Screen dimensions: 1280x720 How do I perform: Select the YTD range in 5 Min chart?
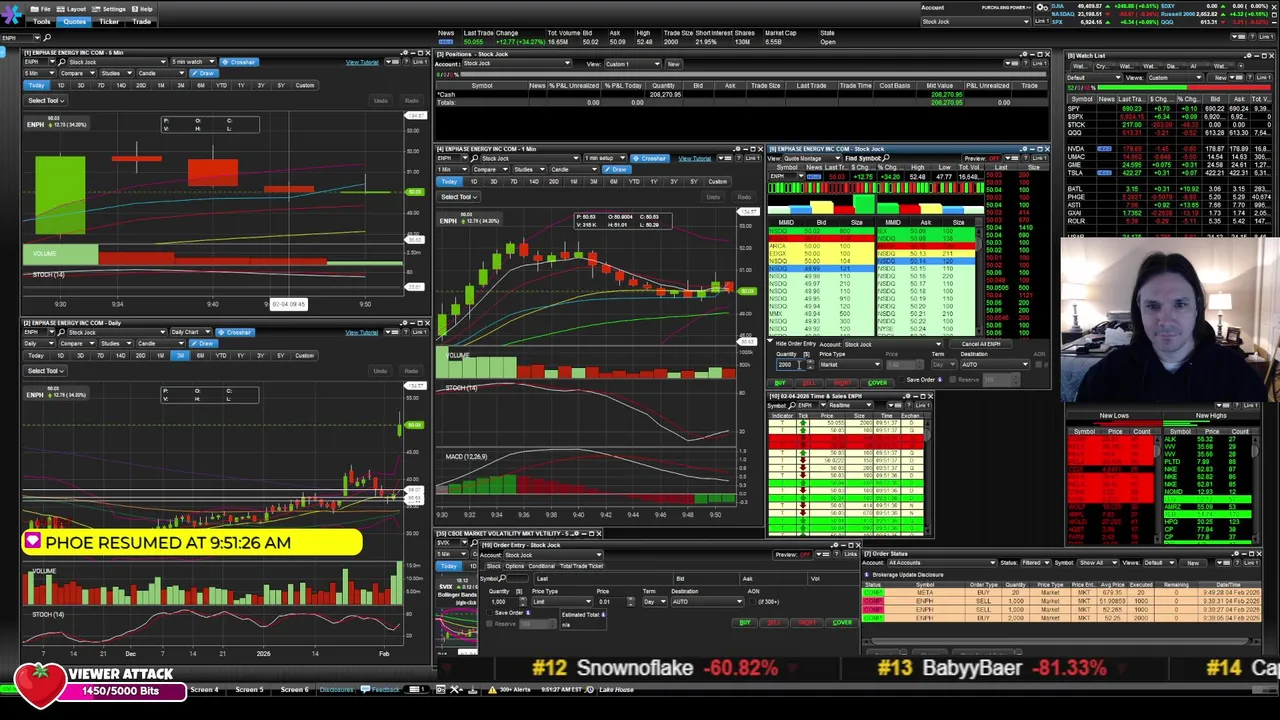pos(221,85)
